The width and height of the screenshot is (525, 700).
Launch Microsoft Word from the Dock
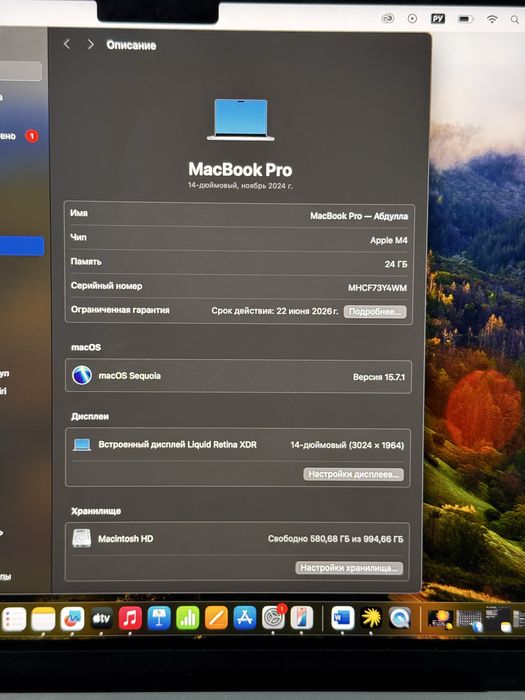(x=343, y=618)
